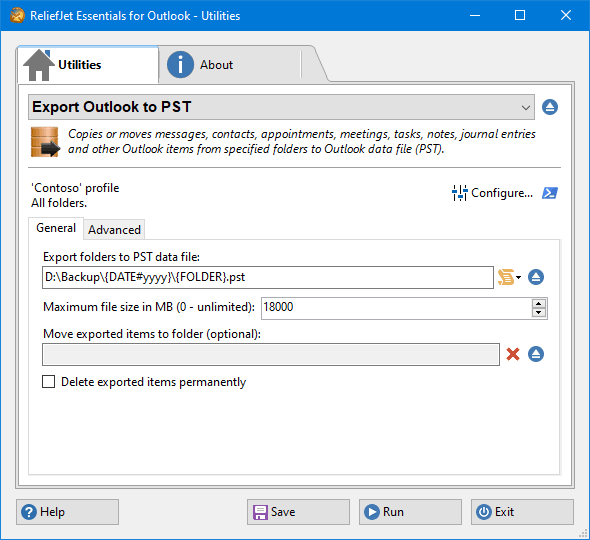Image resolution: width=590 pixels, height=540 pixels.
Task: Click the Run button
Action: tap(410, 512)
